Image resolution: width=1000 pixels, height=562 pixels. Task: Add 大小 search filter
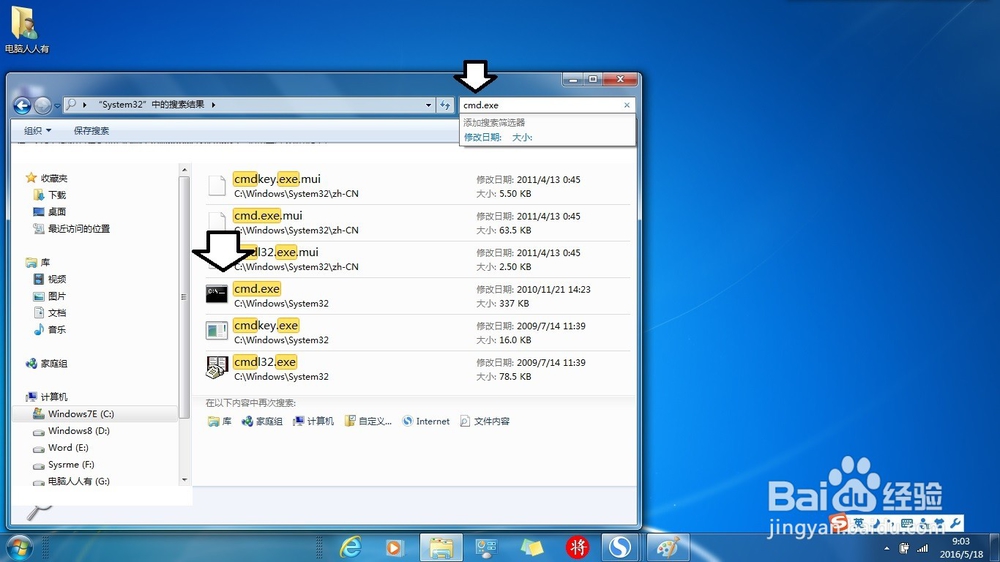522,137
